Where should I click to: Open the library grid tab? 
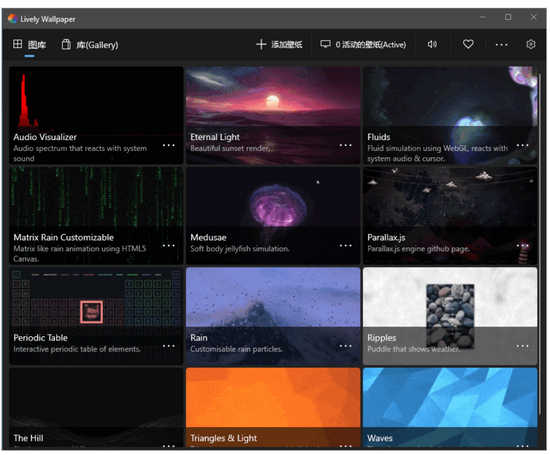[x=29, y=45]
